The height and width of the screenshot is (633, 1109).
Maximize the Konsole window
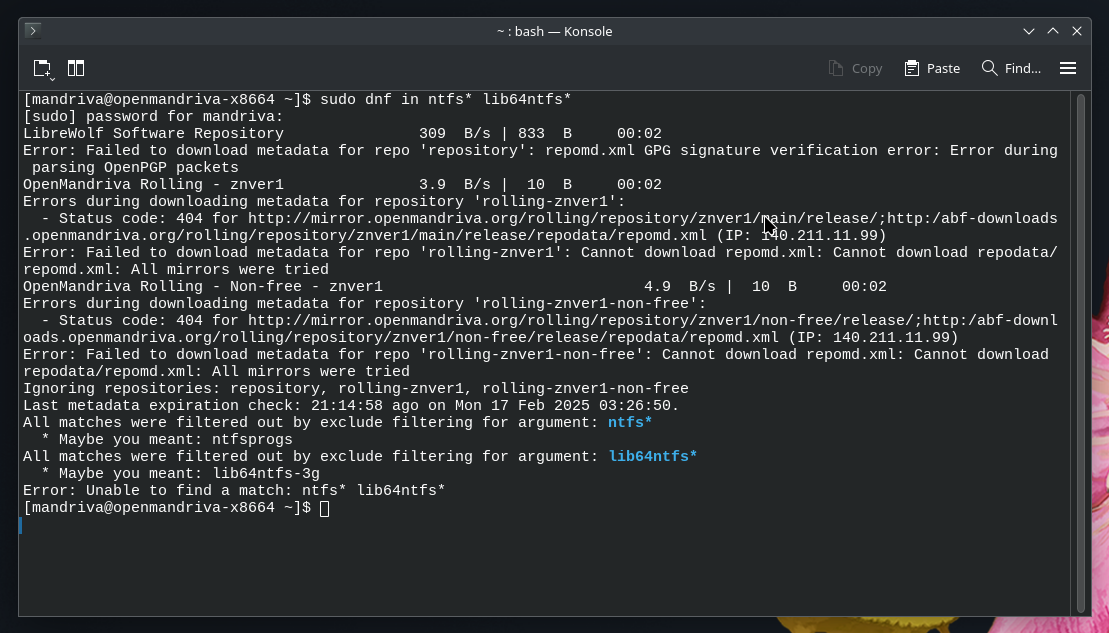[1052, 31]
